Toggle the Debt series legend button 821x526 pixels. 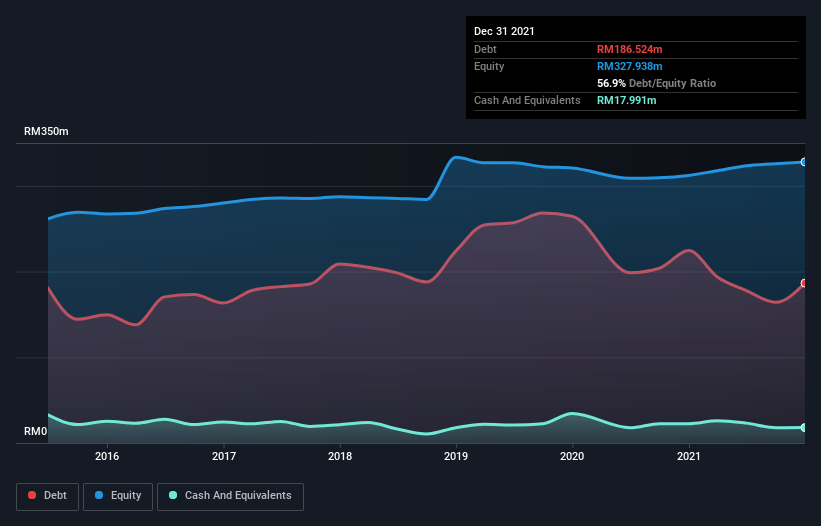point(47,496)
